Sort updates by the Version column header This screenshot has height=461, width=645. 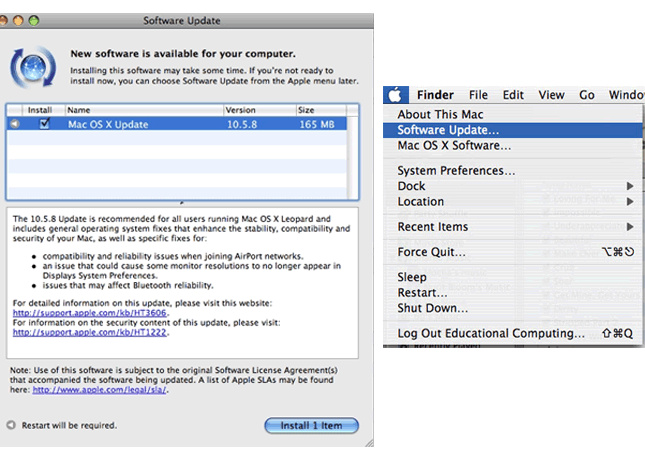pyautogui.click(x=260, y=110)
